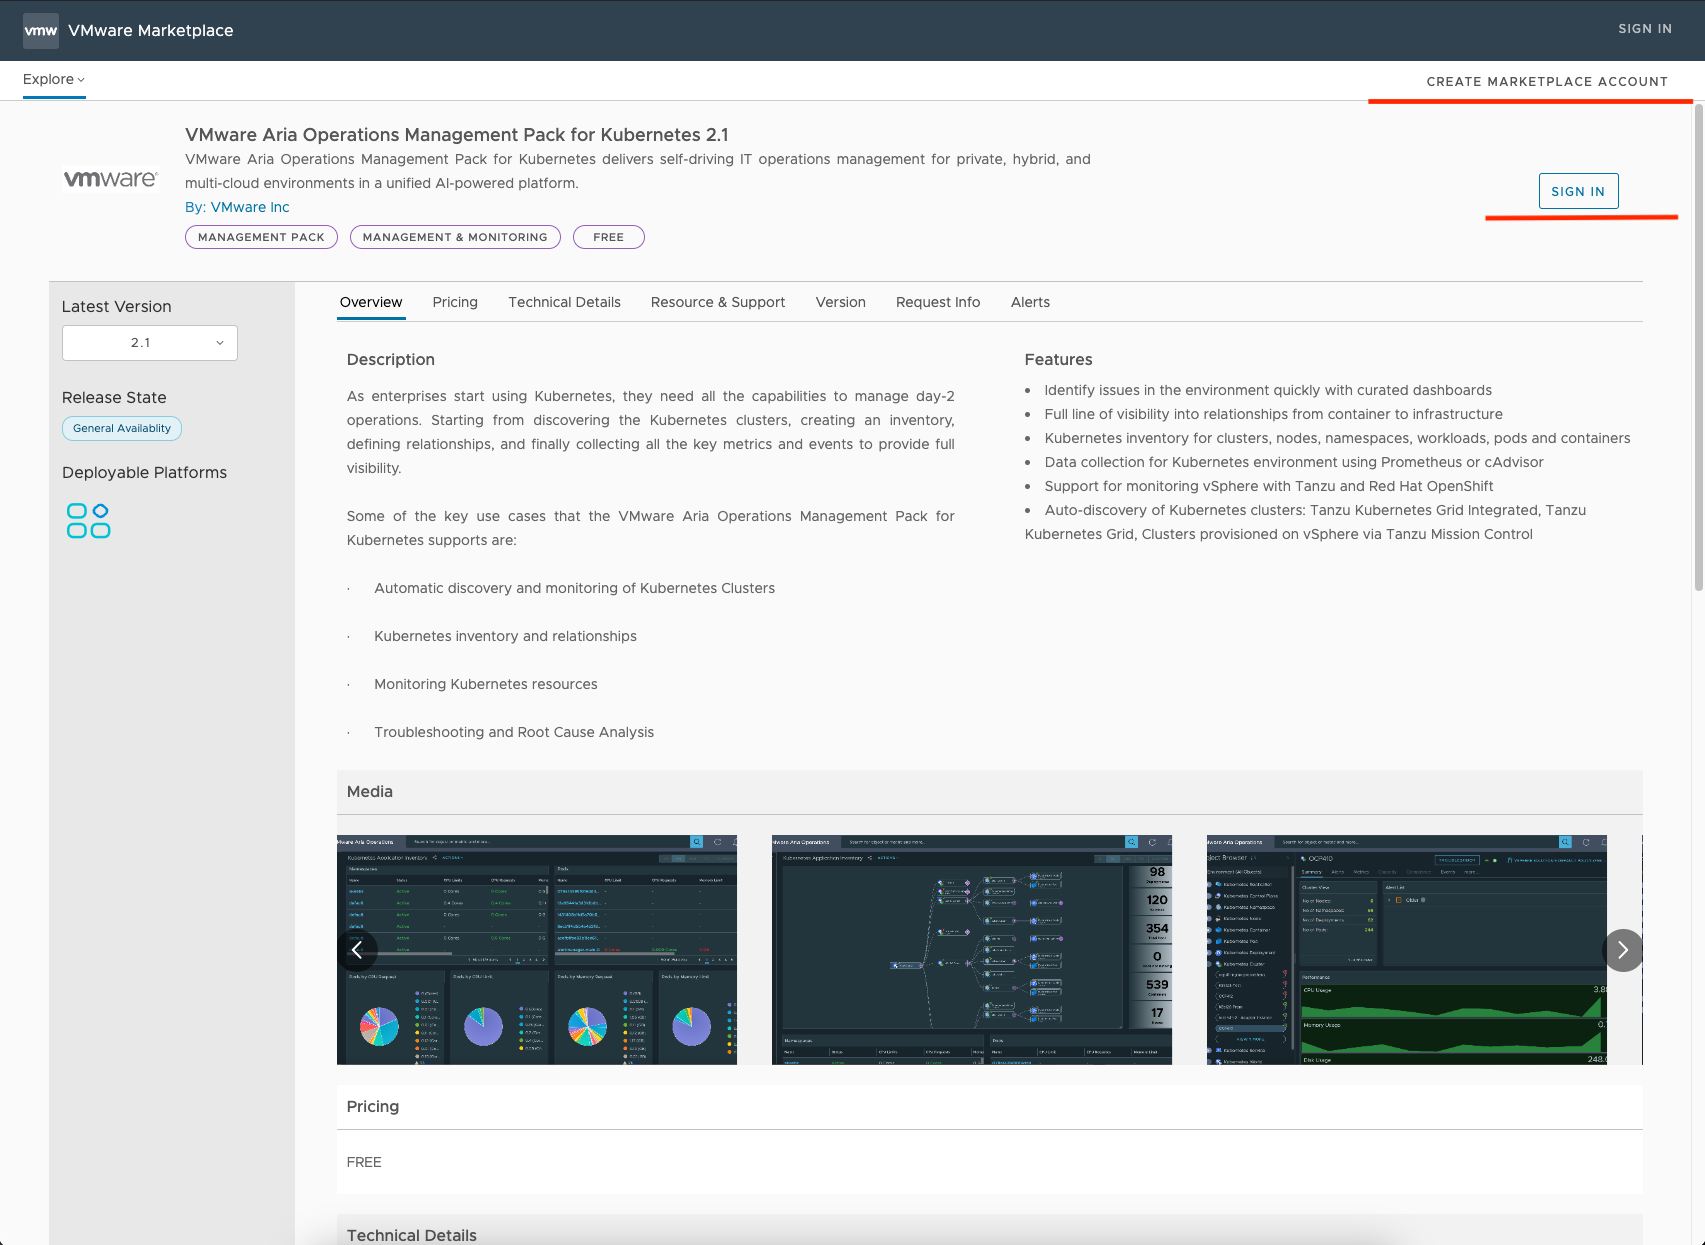Toggle the MANAGEMENT PACK tag
The height and width of the screenshot is (1245, 1705).
click(x=261, y=237)
